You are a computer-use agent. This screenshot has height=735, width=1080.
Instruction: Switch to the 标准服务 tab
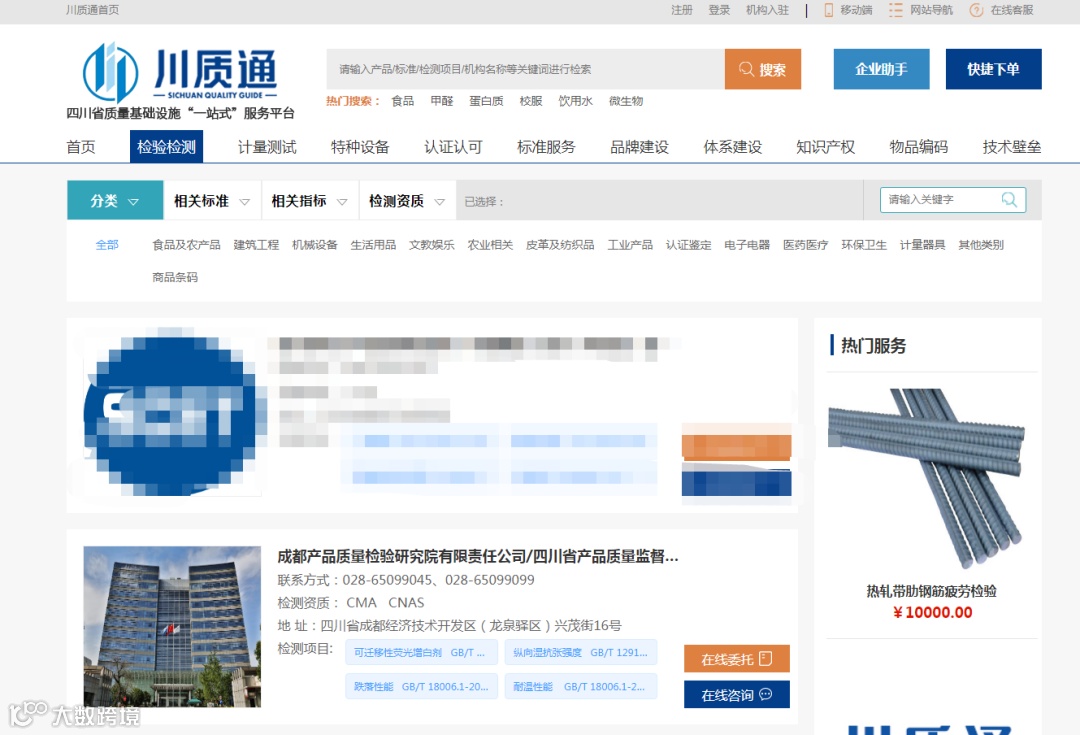[x=546, y=147]
